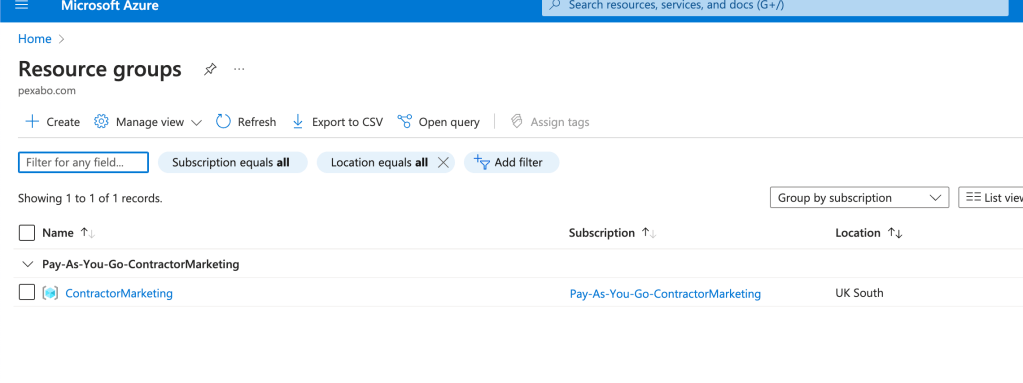Sort by Subscription column
The image size is (1023, 383).
click(x=613, y=233)
